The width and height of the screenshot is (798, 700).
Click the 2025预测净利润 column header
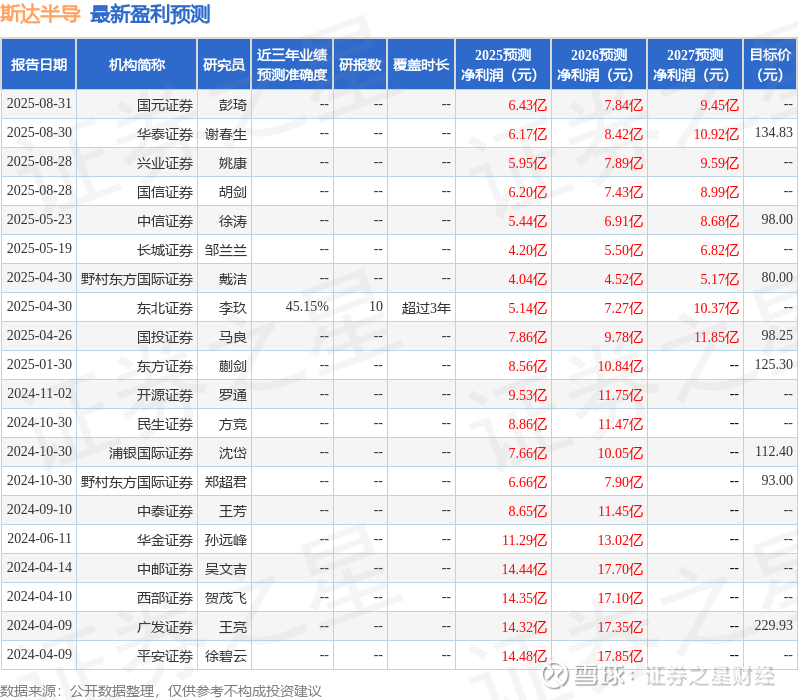point(503,65)
